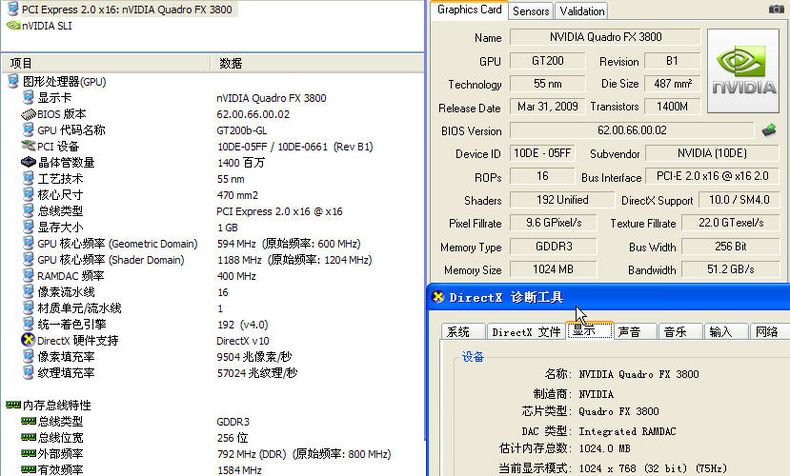Click the Bandwidth field 51.2 GB/s
The height and width of the screenshot is (476, 790).
[x=731, y=269]
